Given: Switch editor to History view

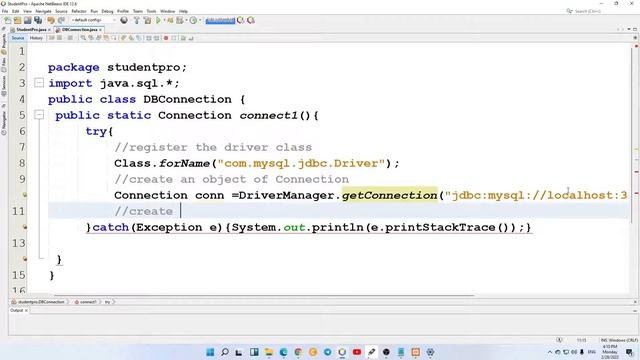Looking at the screenshot, I should [x=36, y=38].
